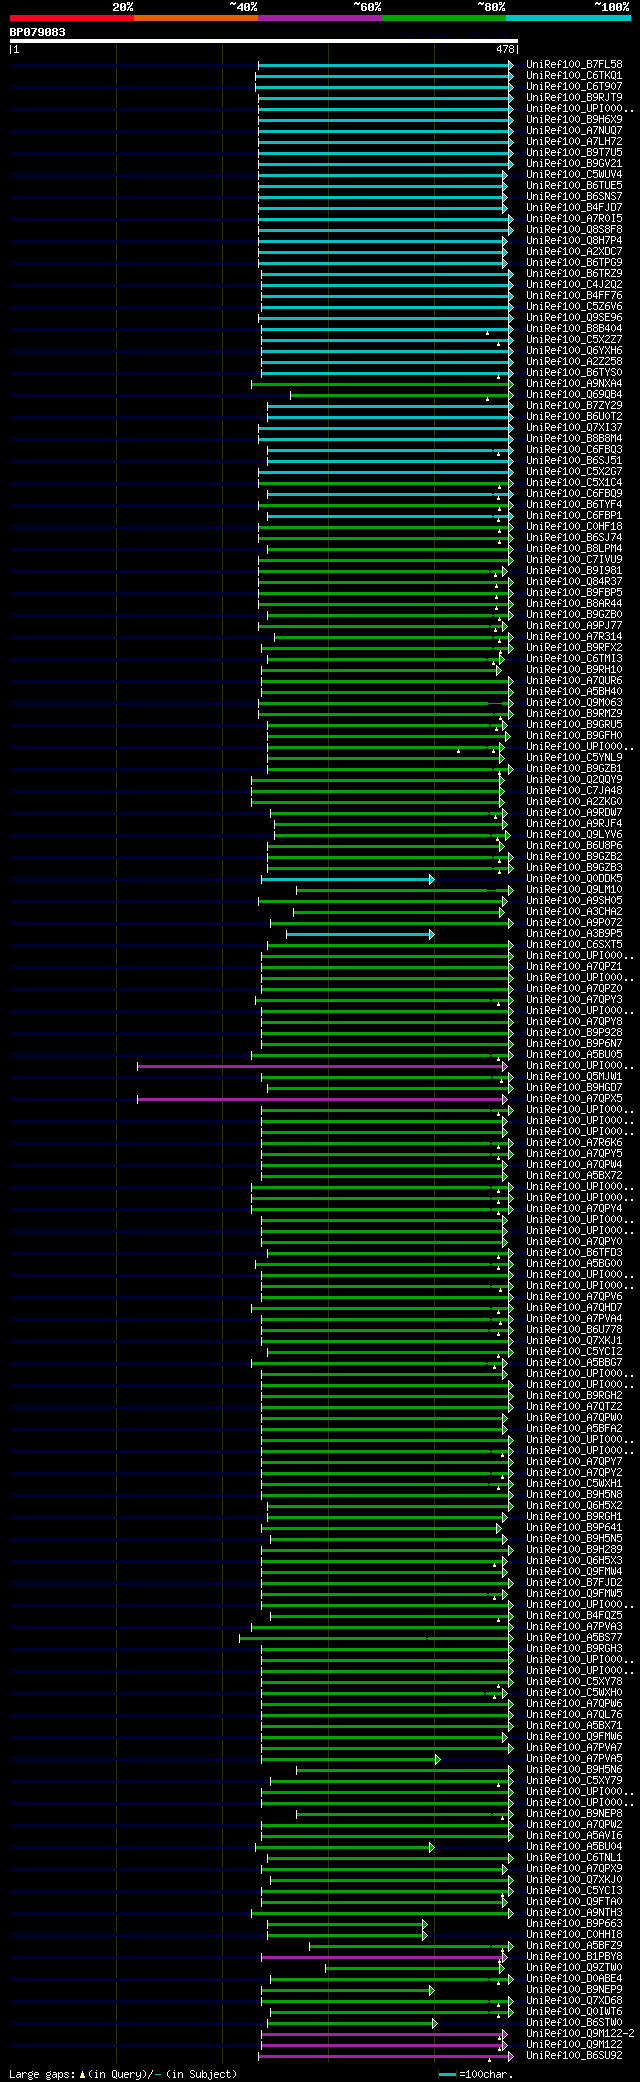Click the purple alignment bar for UniRef100_B1PBY8
Viewport: 640px width, 2082px height.
[384, 1957]
